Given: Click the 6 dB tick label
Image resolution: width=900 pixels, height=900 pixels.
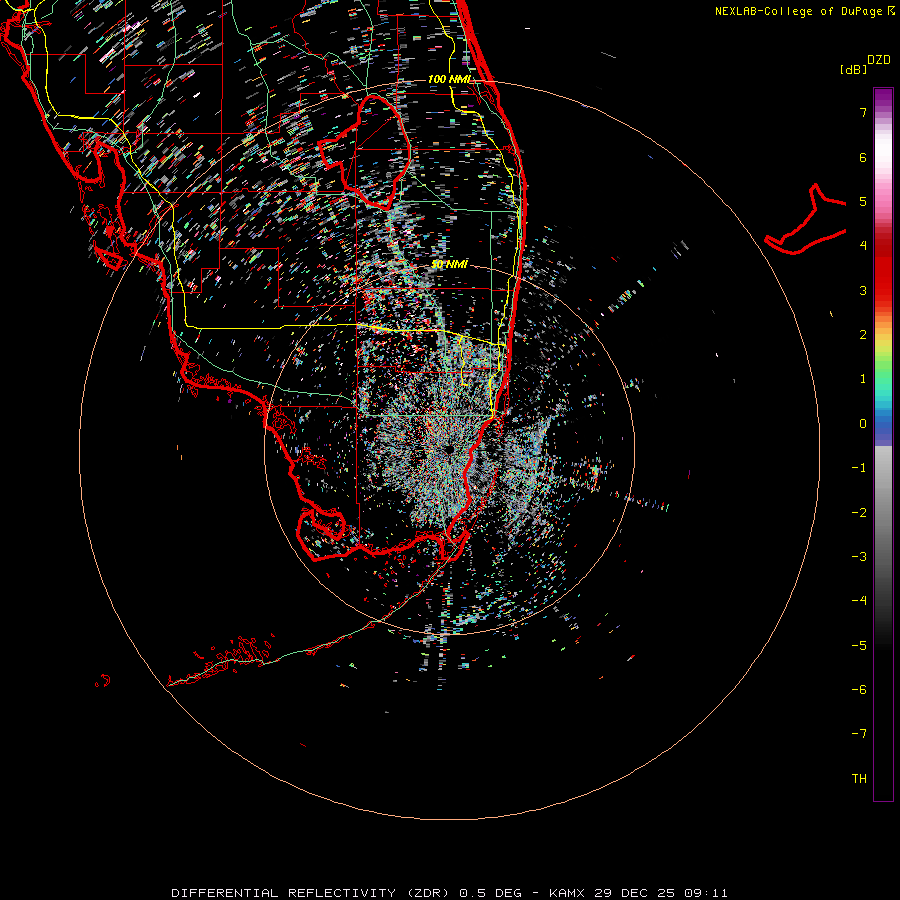Looking at the screenshot, I should click(863, 157).
